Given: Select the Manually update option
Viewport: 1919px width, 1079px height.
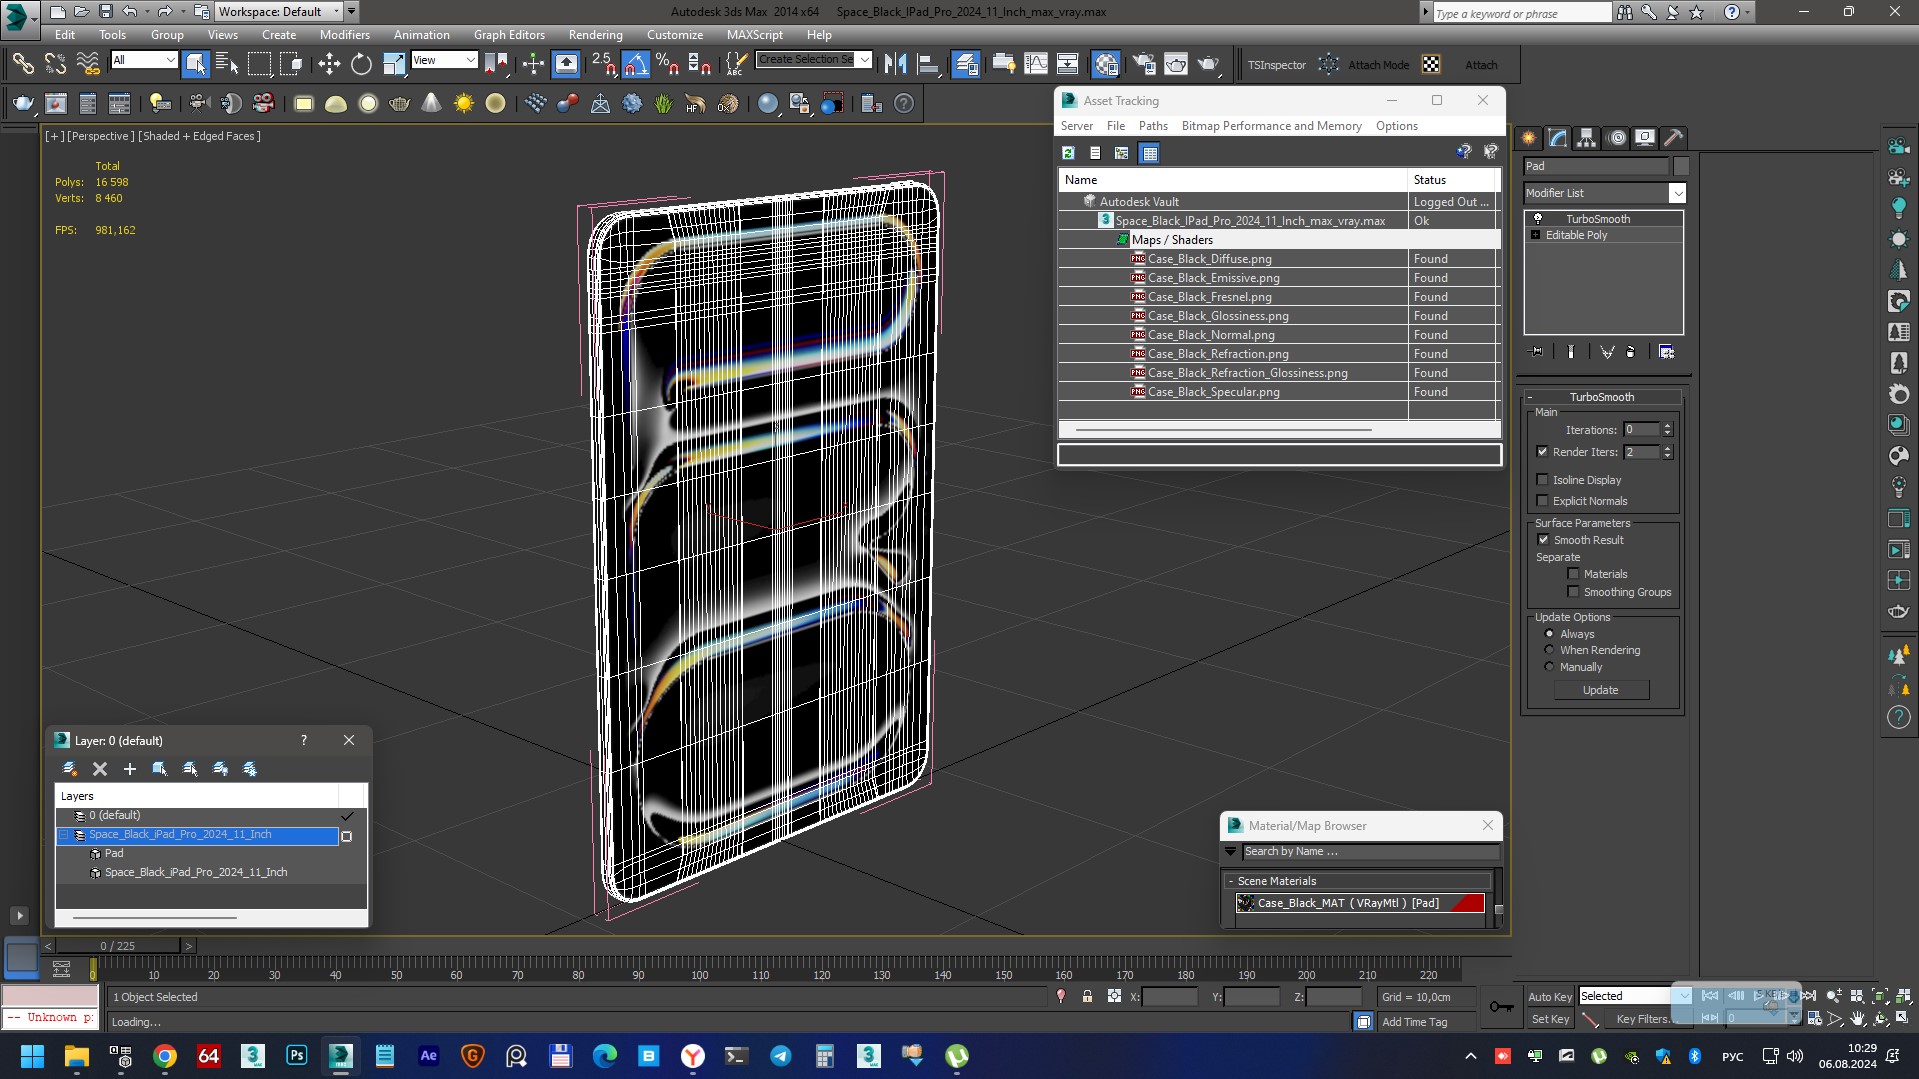Looking at the screenshot, I should click(x=1549, y=667).
